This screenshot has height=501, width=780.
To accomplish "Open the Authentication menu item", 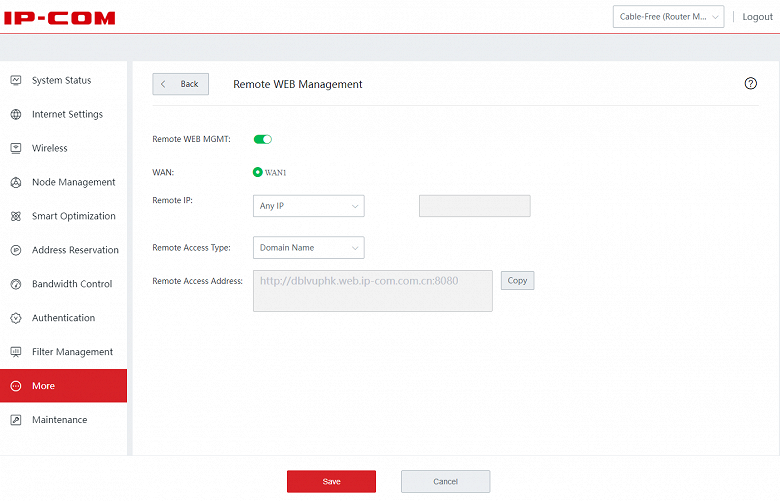I will 63,318.
